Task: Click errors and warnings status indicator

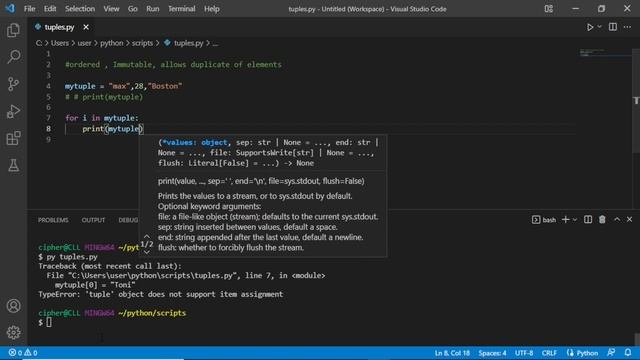Action: coord(23,353)
